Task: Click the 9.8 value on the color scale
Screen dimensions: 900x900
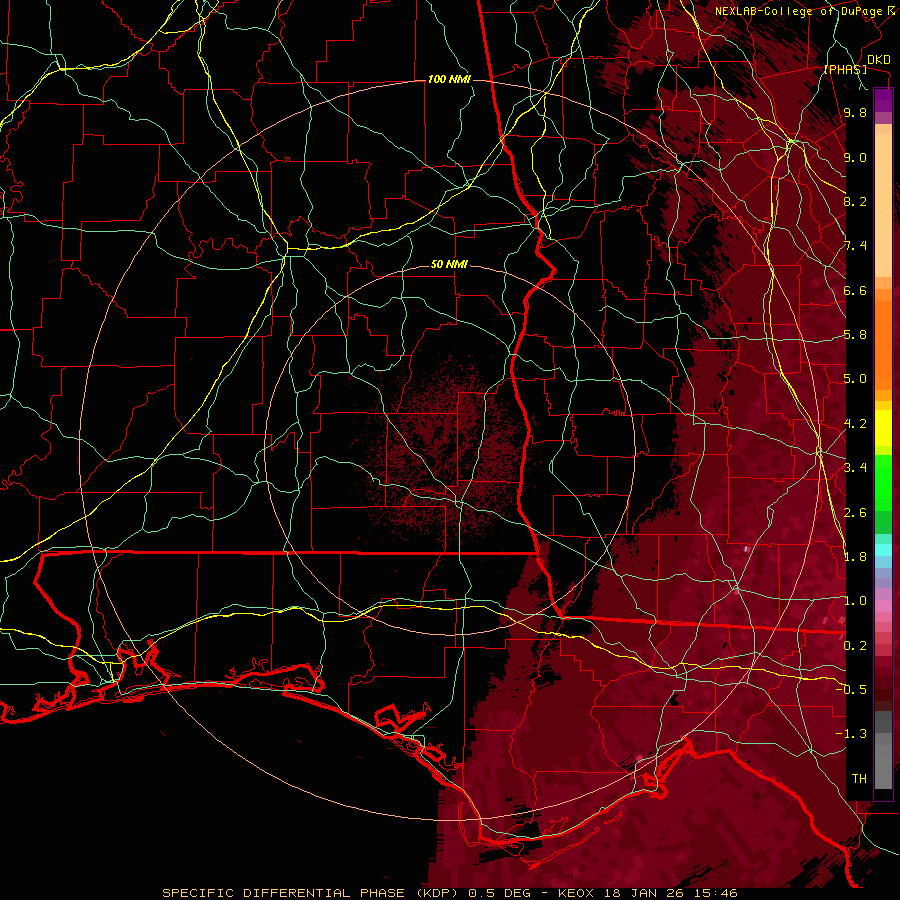Action: [855, 113]
